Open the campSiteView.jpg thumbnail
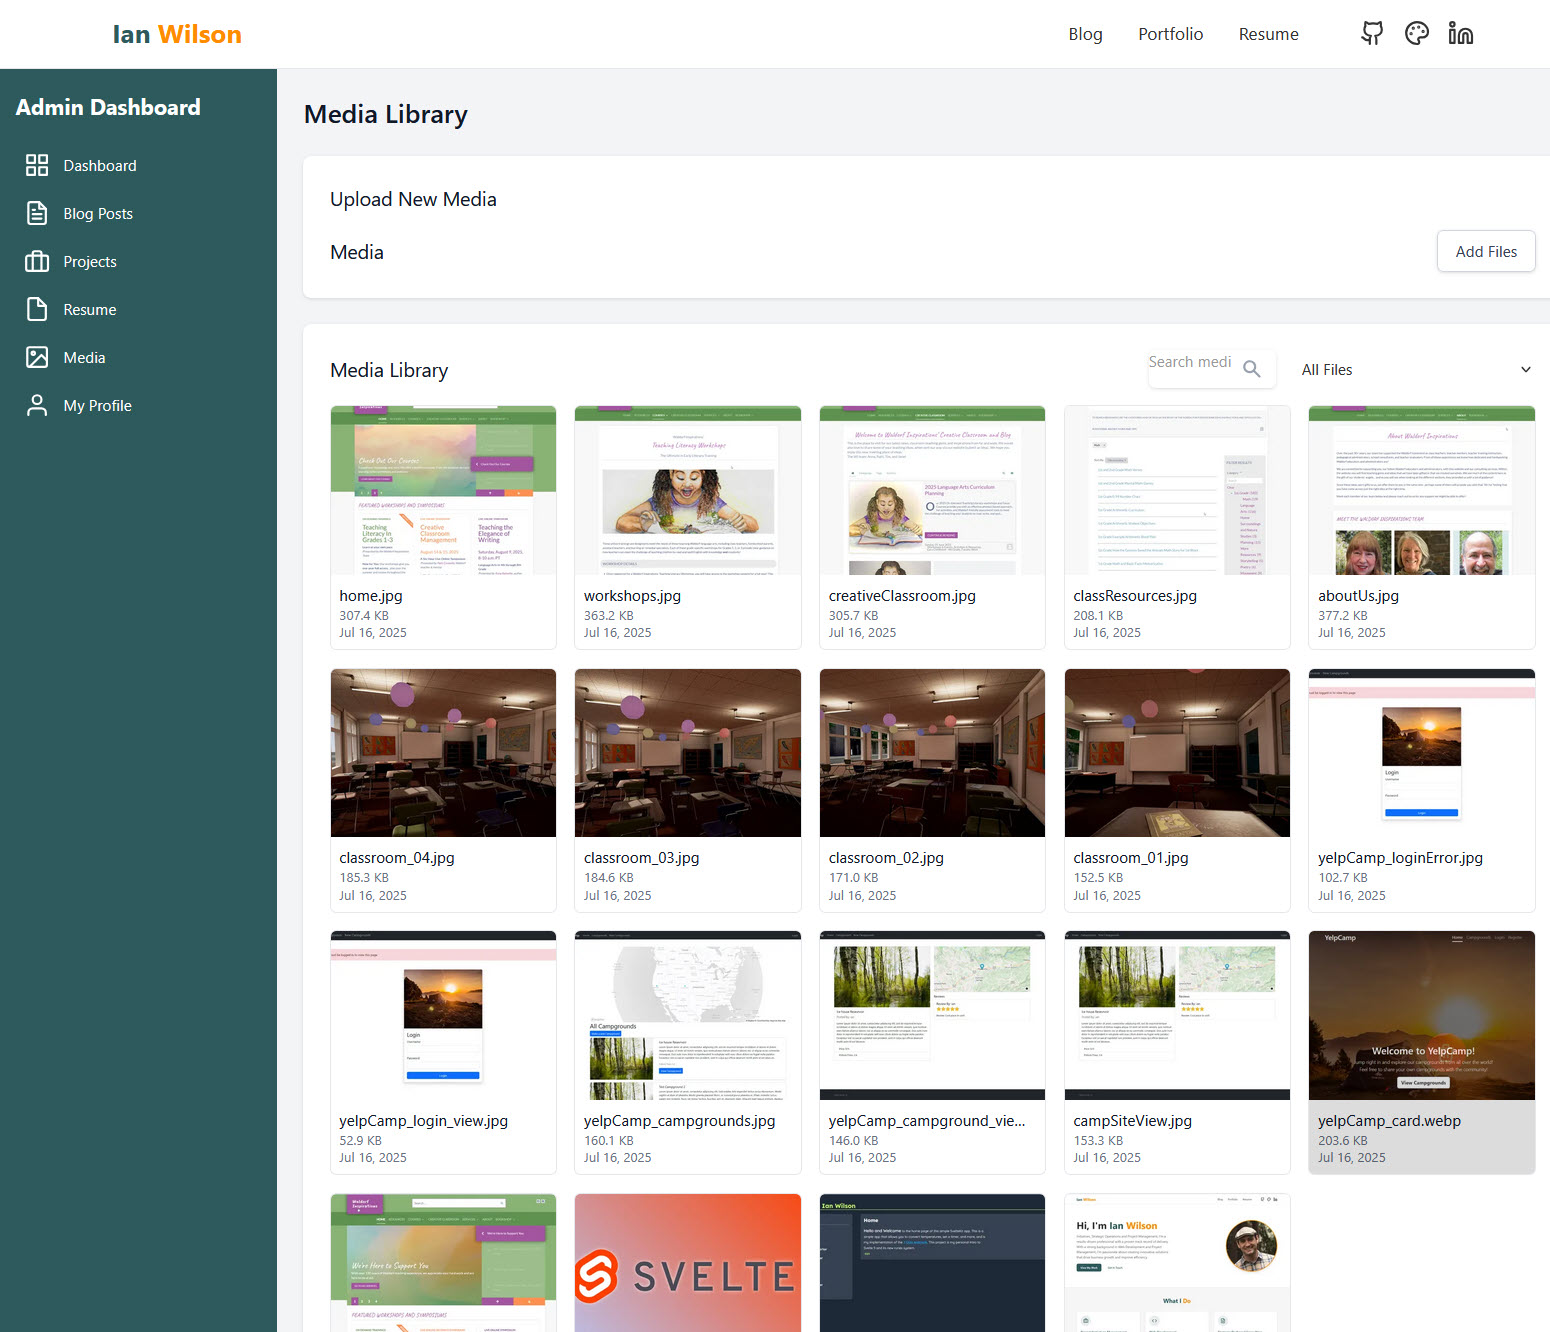The image size is (1550, 1332). click(x=1177, y=1016)
